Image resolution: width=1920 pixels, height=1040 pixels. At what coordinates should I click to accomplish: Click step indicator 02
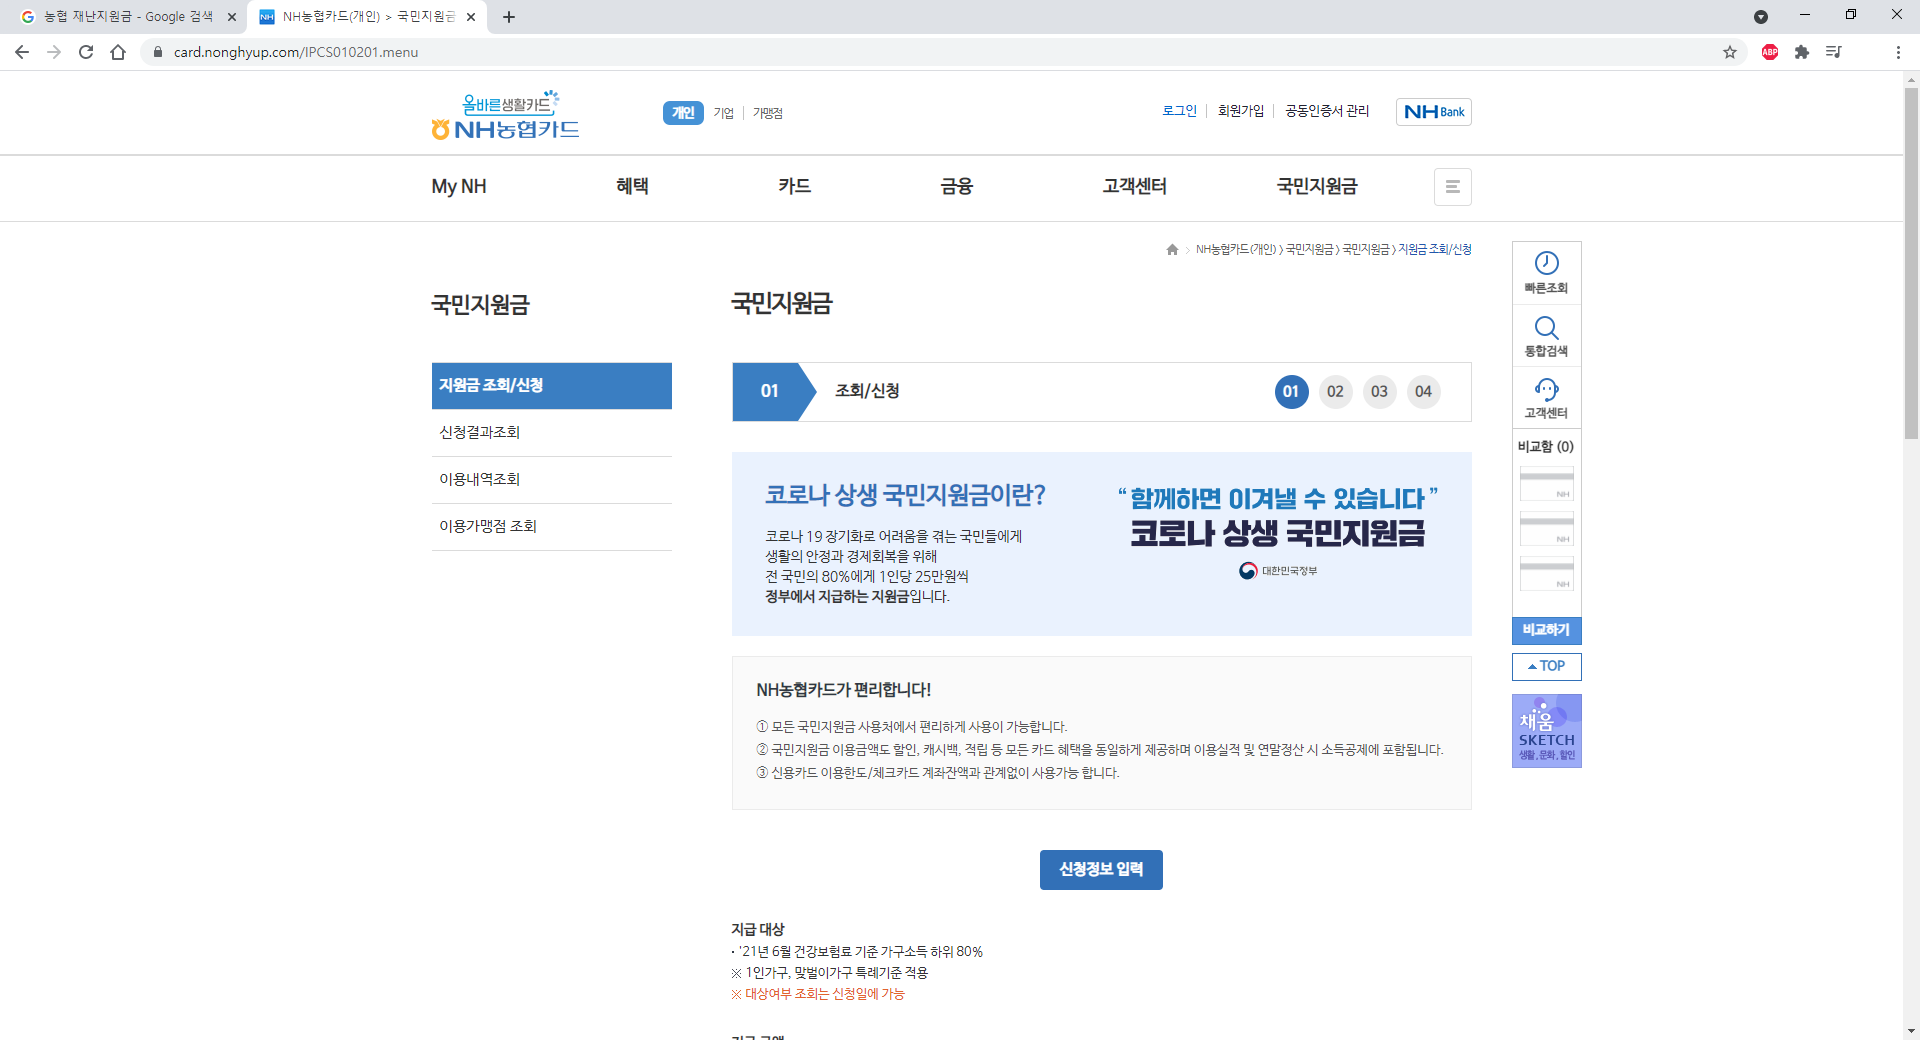tap(1335, 392)
